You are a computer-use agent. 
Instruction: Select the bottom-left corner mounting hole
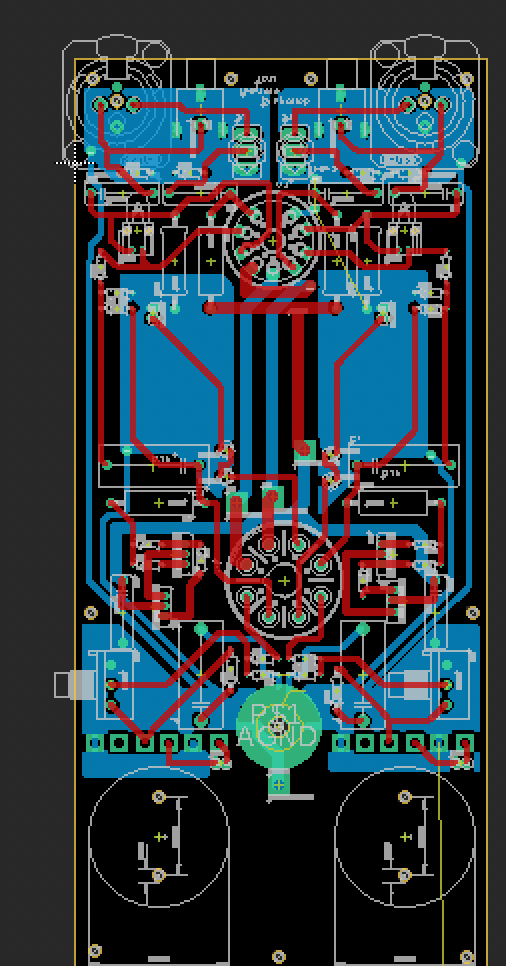tap(95, 951)
